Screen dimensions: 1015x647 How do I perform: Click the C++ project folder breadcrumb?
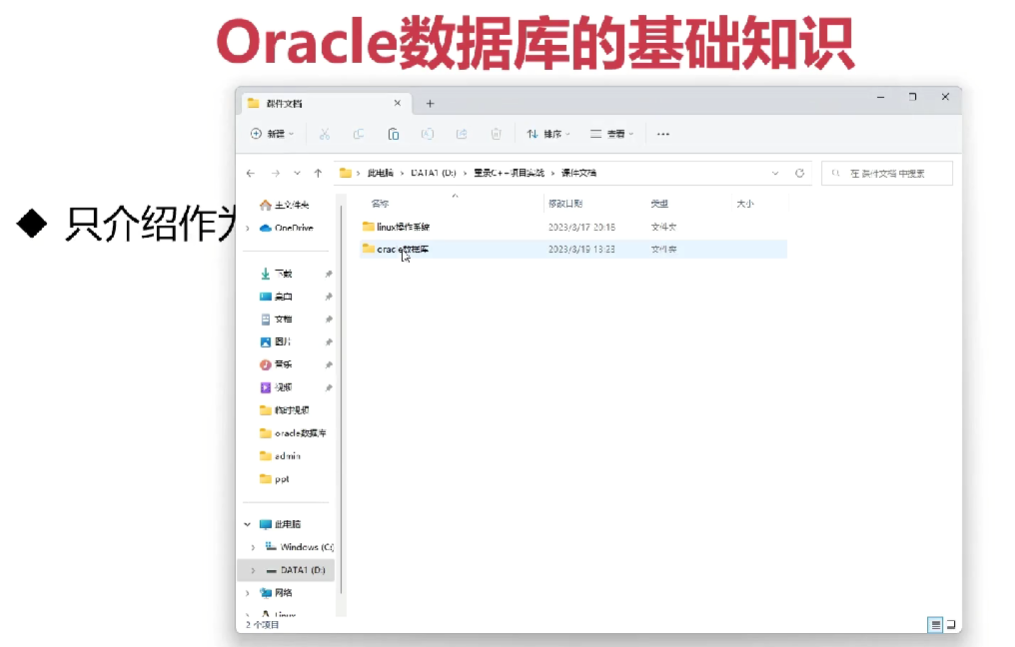[509, 173]
